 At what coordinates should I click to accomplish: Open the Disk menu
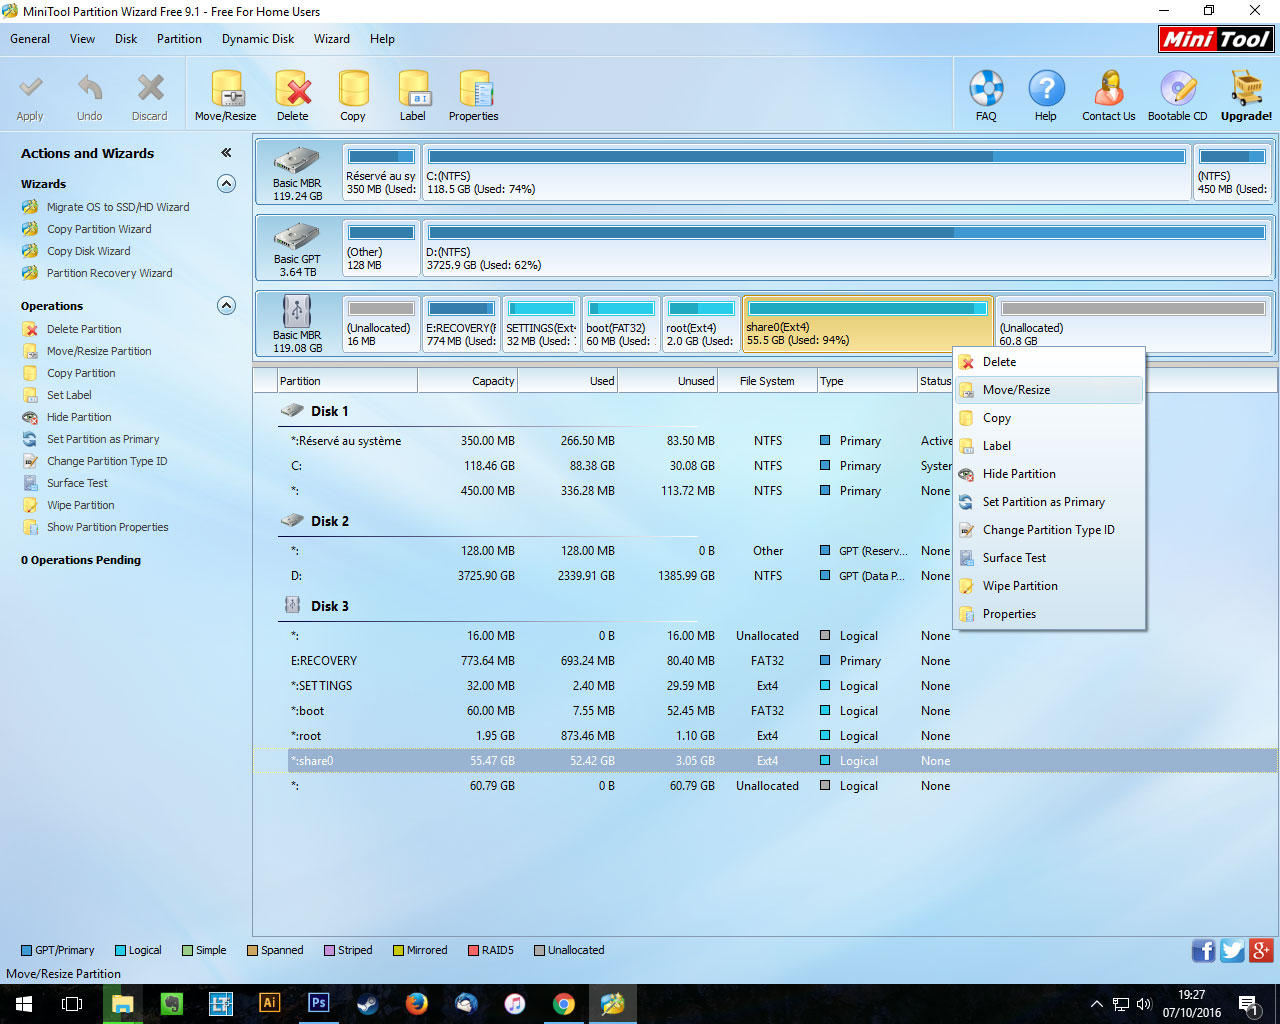pyautogui.click(x=126, y=39)
